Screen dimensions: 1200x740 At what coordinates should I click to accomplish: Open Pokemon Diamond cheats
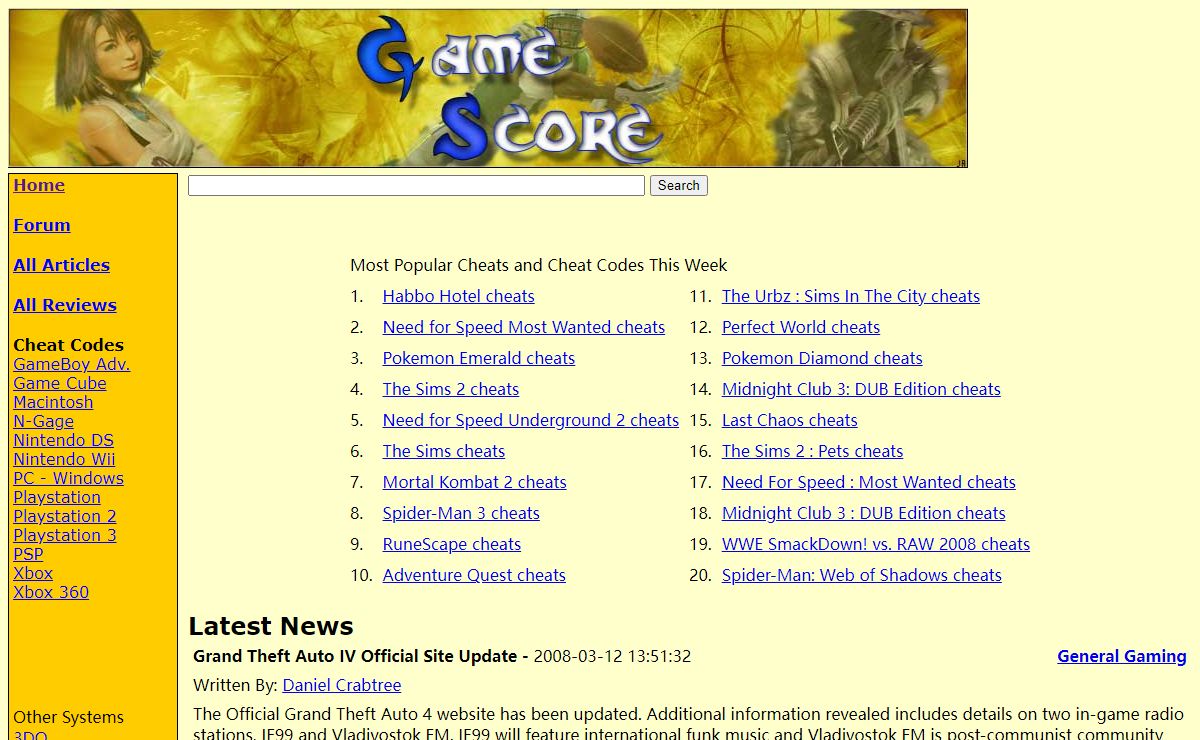click(822, 358)
